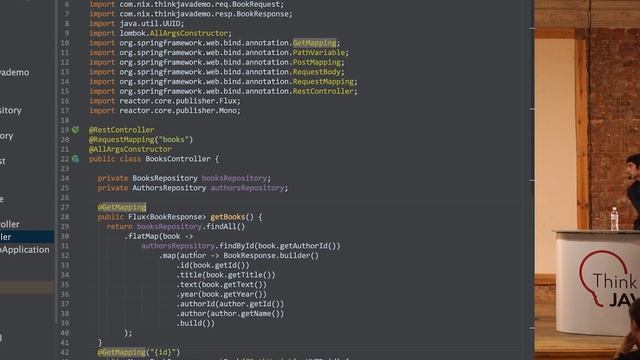640x360 pixels.
Task: Click the java.util.UUID import text
Action: (x=150, y=24)
